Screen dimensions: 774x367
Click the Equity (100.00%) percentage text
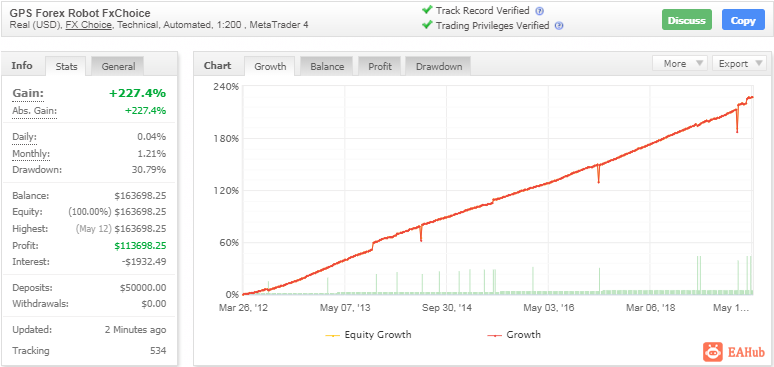pos(89,212)
